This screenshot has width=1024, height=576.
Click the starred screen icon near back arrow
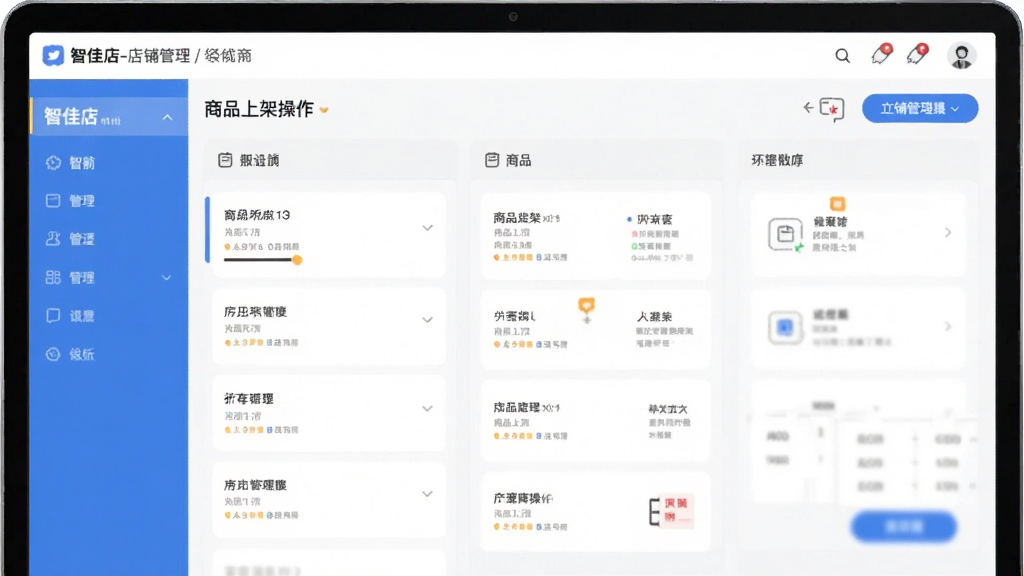pyautogui.click(x=832, y=109)
